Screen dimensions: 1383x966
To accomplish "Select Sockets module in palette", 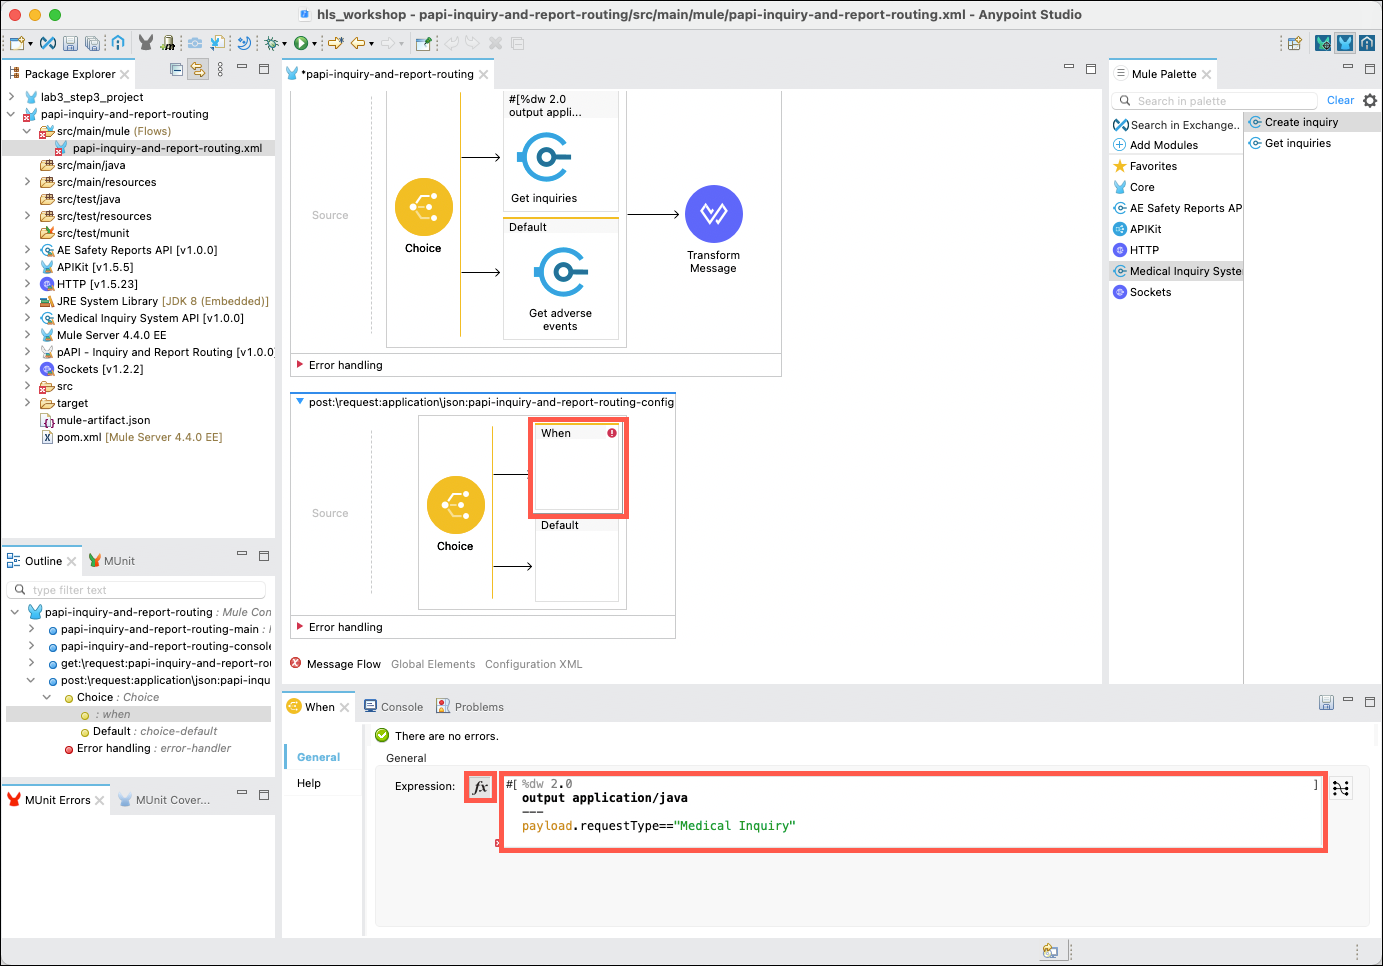I will (x=1142, y=292).
